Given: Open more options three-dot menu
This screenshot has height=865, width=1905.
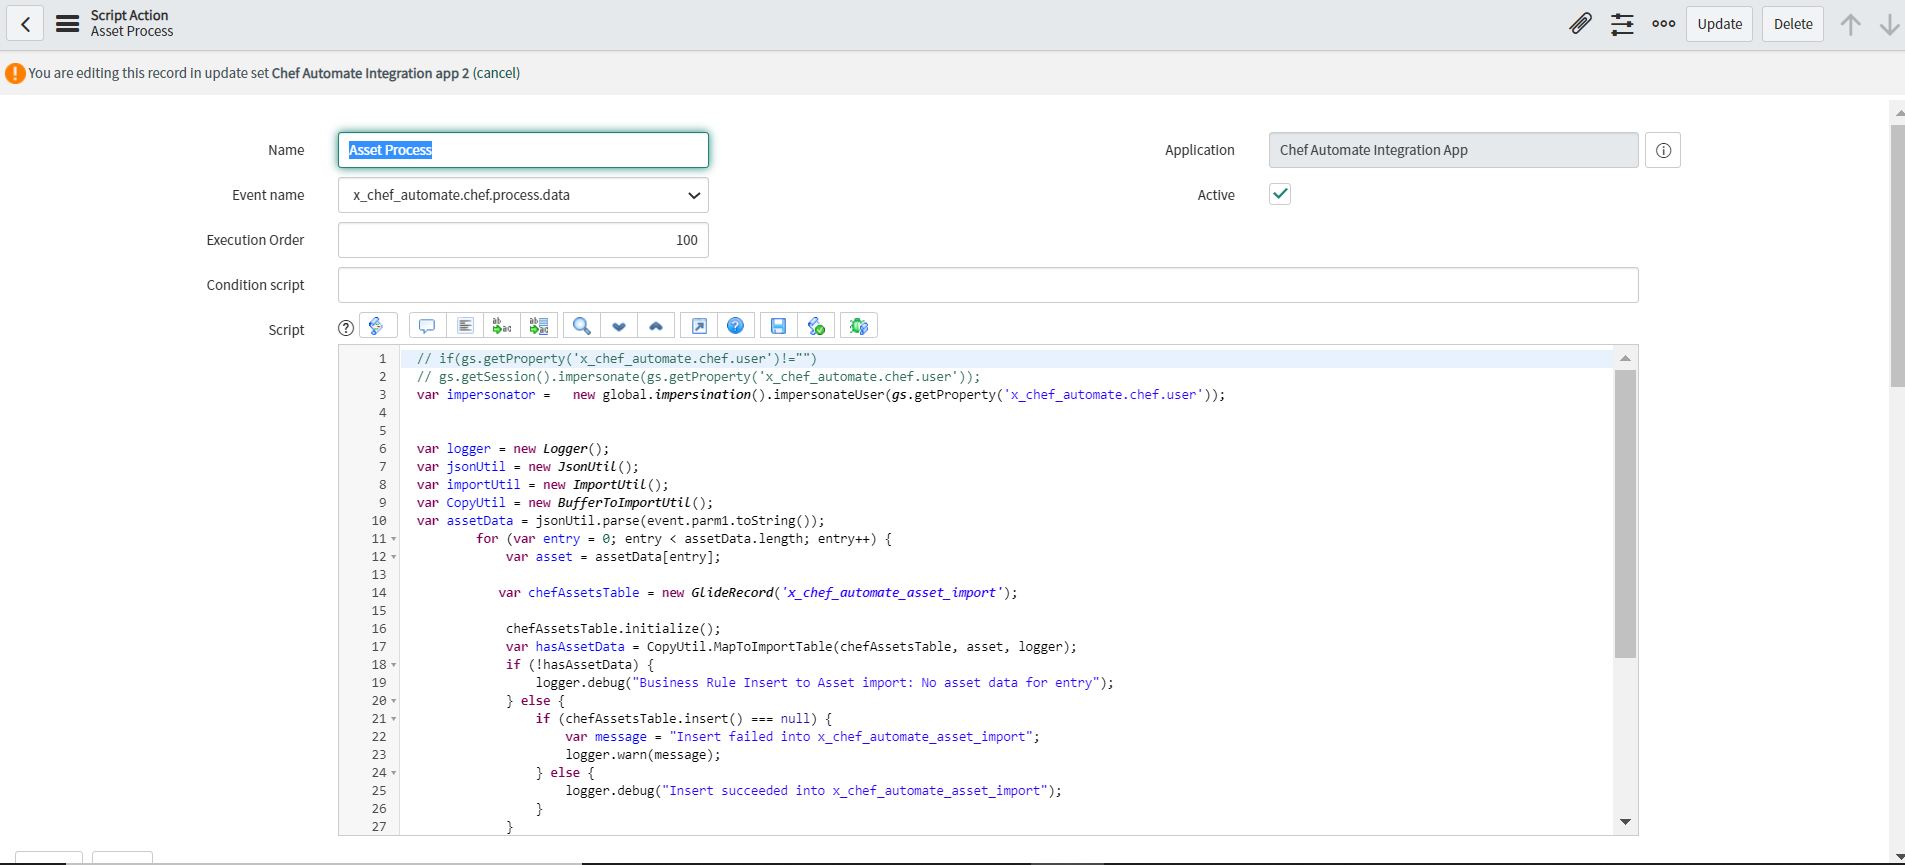Looking at the screenshot, I should click(x=1663, y=24).
